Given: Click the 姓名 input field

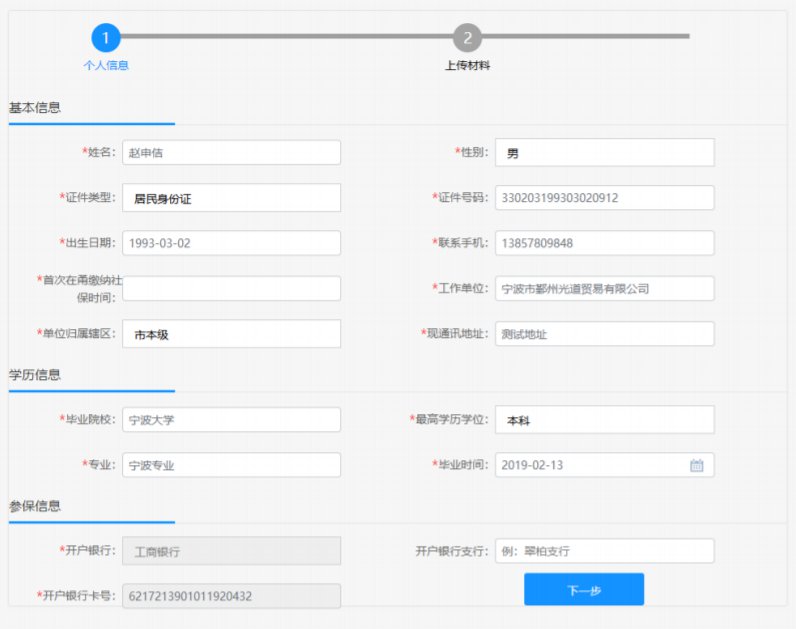Looking at the screenshot, I should (x=231, y=153).
